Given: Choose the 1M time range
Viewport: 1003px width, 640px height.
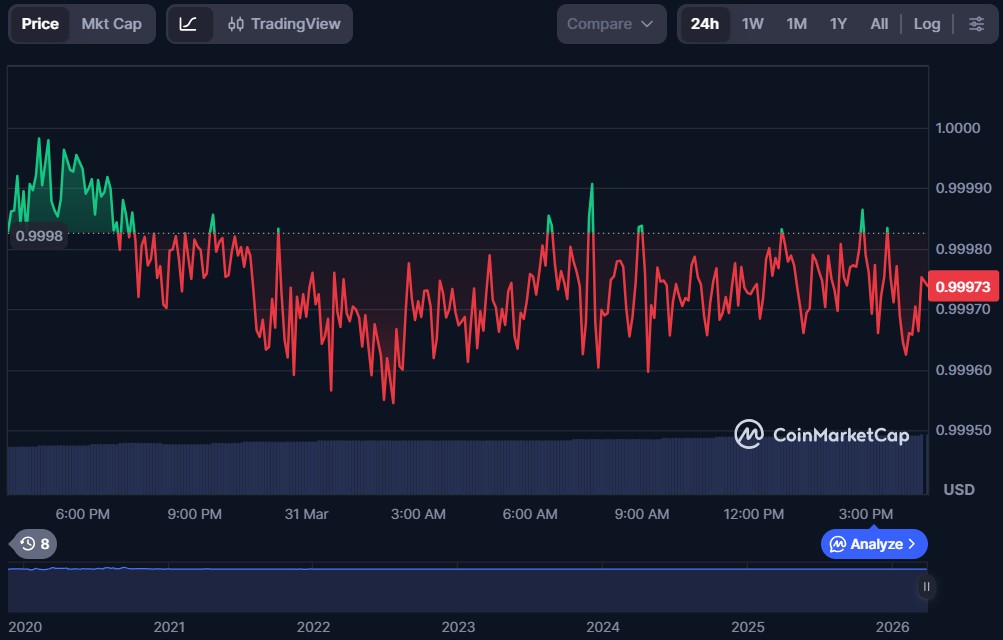Looking at the screenshot, I should [796, 24].
